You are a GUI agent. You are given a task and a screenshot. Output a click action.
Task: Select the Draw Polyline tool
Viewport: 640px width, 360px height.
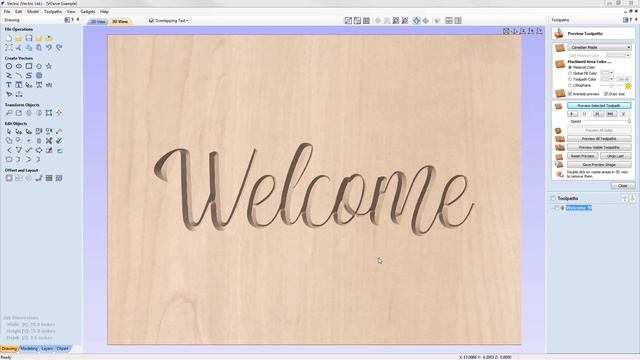[x=9, y=76]
